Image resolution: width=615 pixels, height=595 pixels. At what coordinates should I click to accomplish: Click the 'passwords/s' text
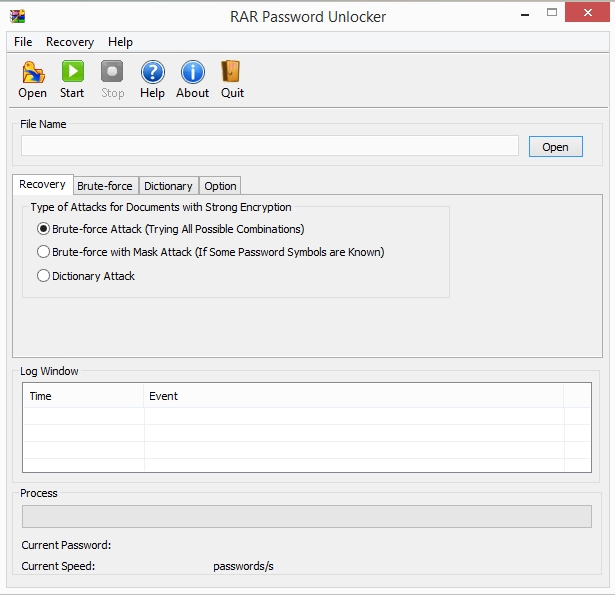[243, 566]
